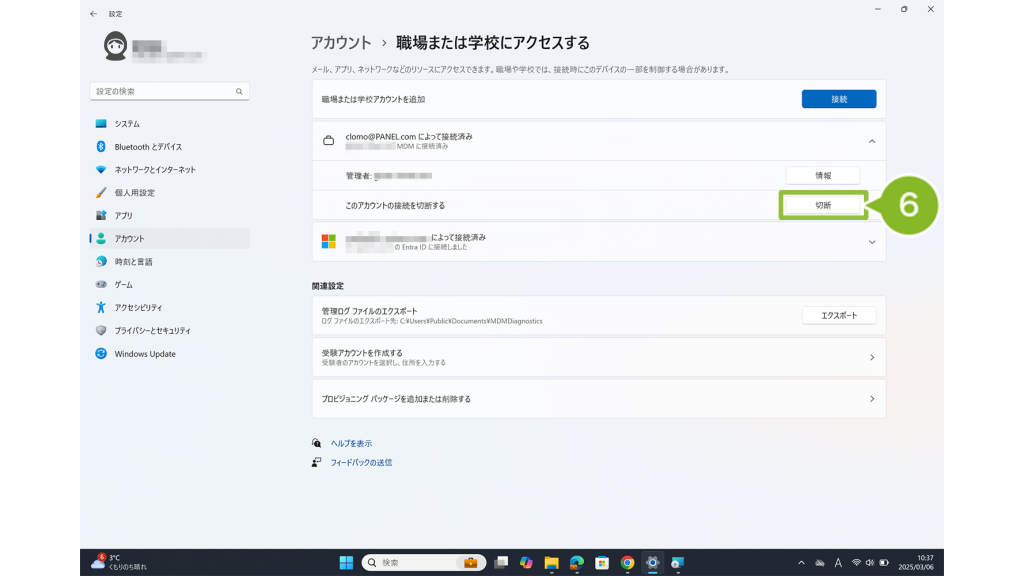Go back with the Settings back arrow
1024x576 pixels.
(93, 14)
